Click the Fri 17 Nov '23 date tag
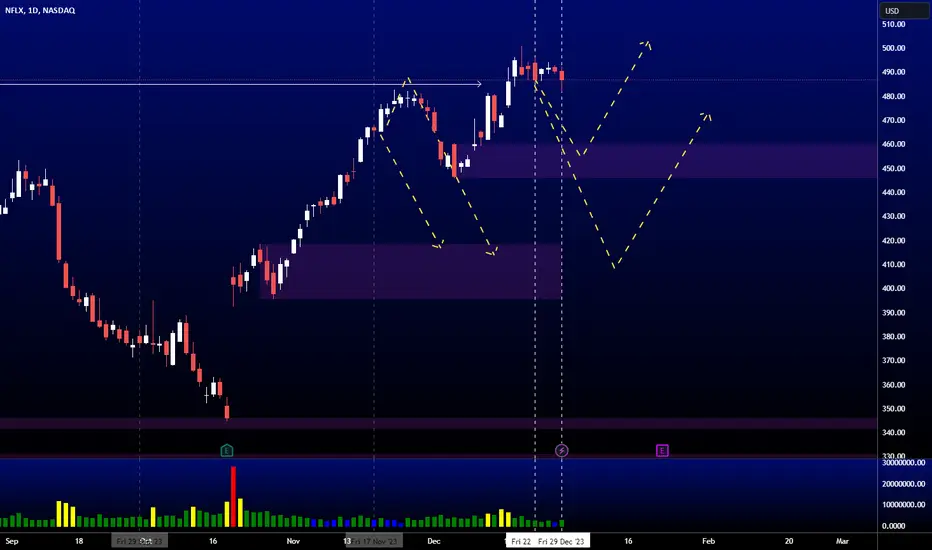 pyautogui.click(x=374, y=541)
